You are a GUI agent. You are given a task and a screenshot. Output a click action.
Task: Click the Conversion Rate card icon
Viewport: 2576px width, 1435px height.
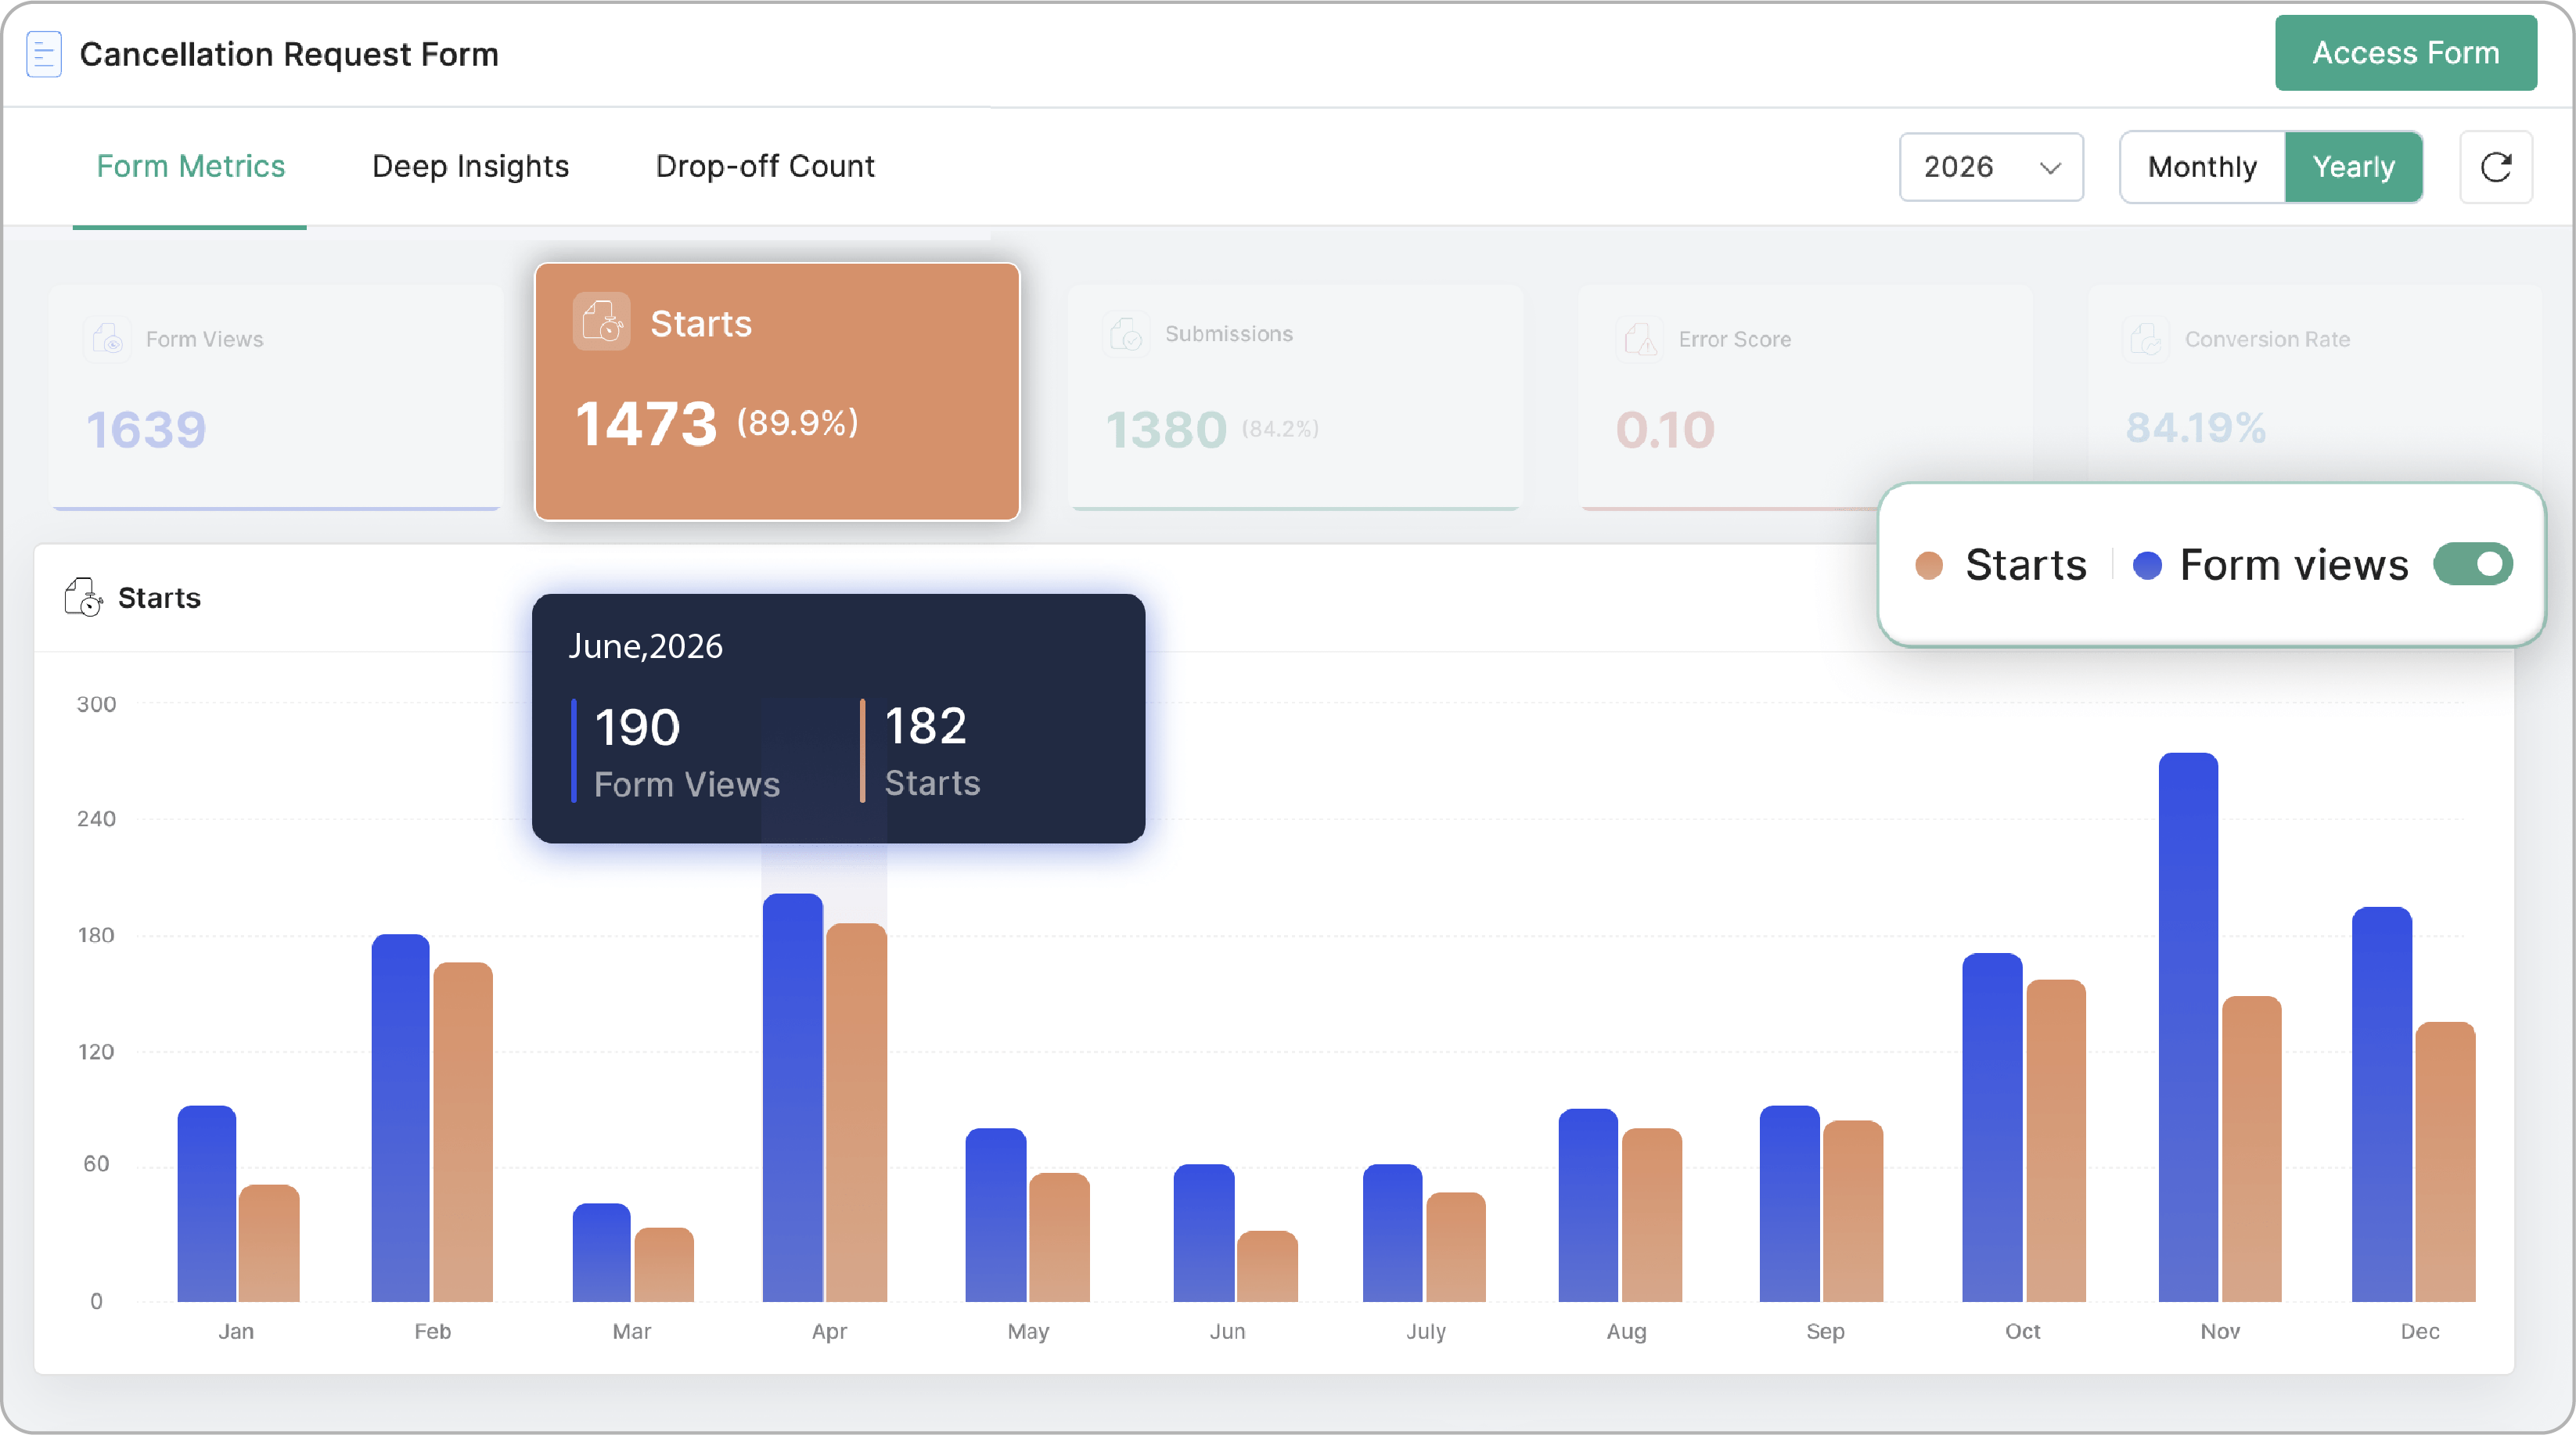tap(2146, 340)
